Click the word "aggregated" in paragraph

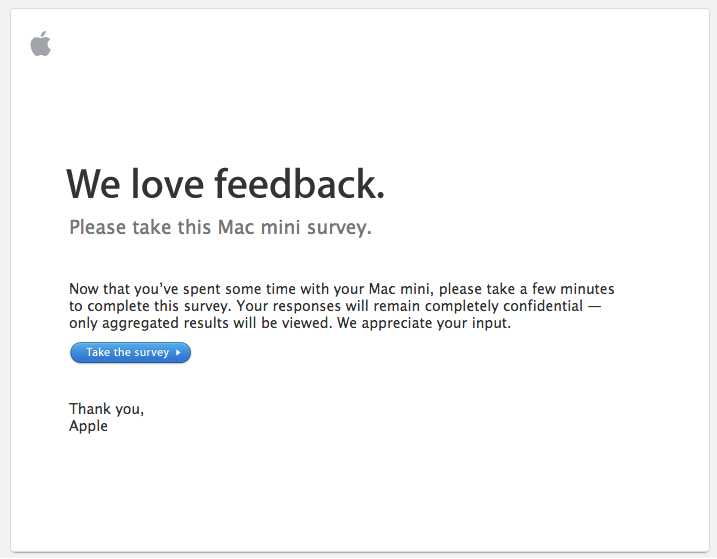pyautogui.click(x=140, y=323)
